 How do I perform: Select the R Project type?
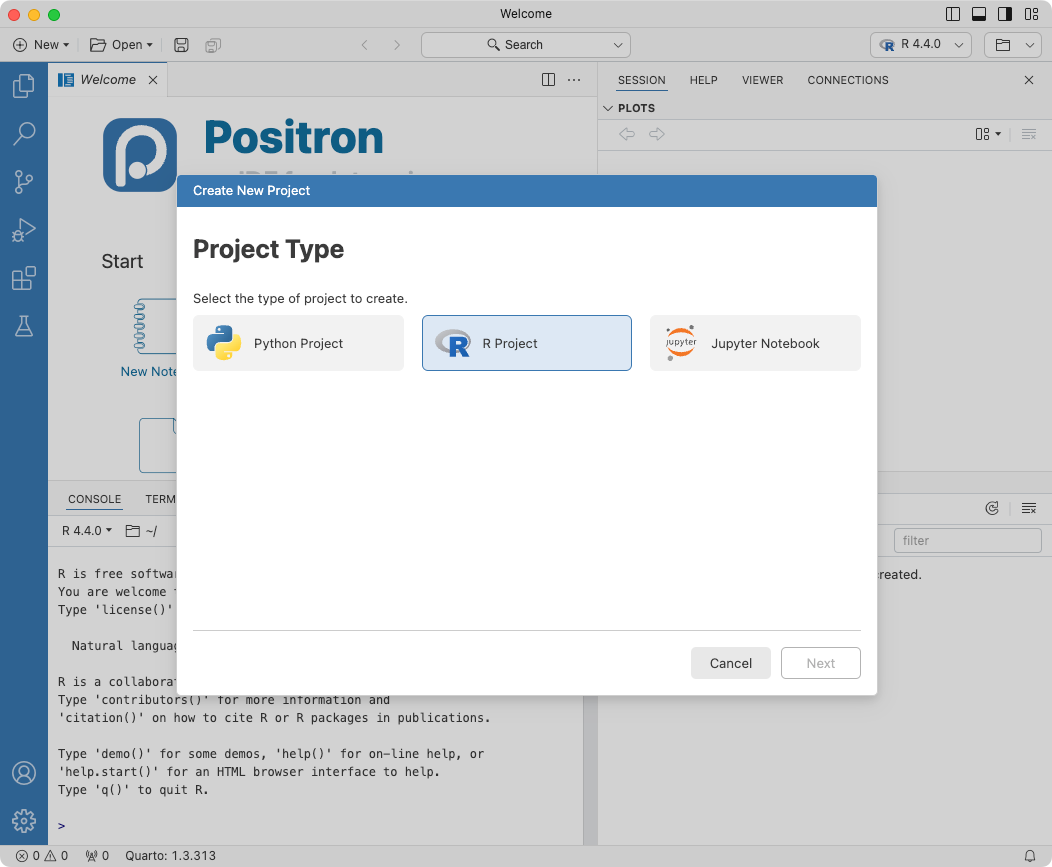[x=526, y=343]
